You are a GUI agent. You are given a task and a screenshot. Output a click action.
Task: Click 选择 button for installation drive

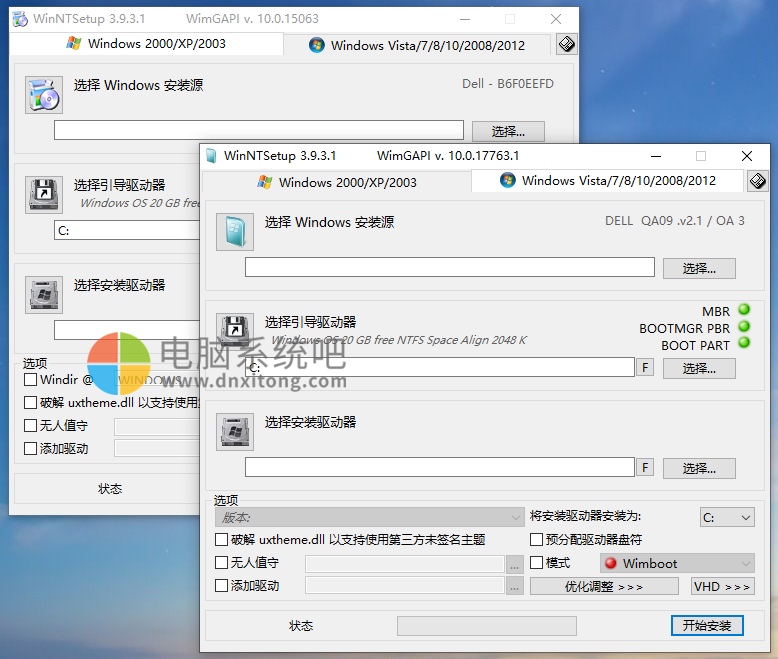click(x=699, y=468)
